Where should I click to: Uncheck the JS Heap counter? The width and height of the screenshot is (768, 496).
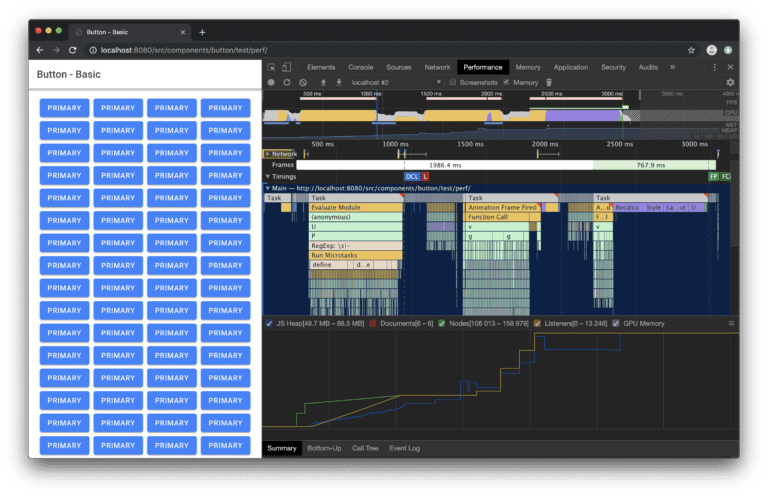[269, 324]
